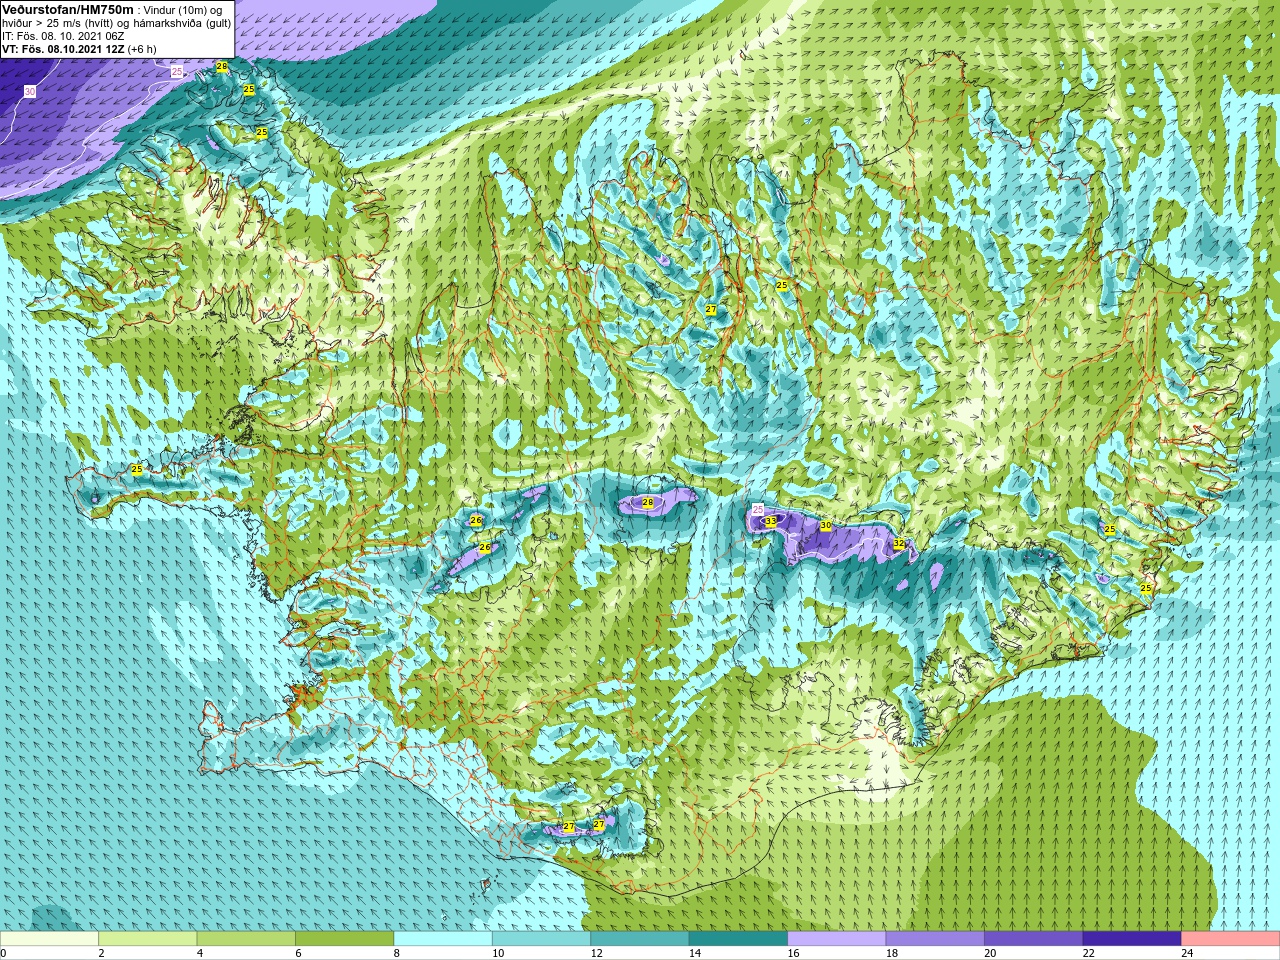Viewport: 1280px width, 960px height.
Task: Click the white 25 contour label beside the 33 marker
Action: pyautogui.click(x=757, y=509)
